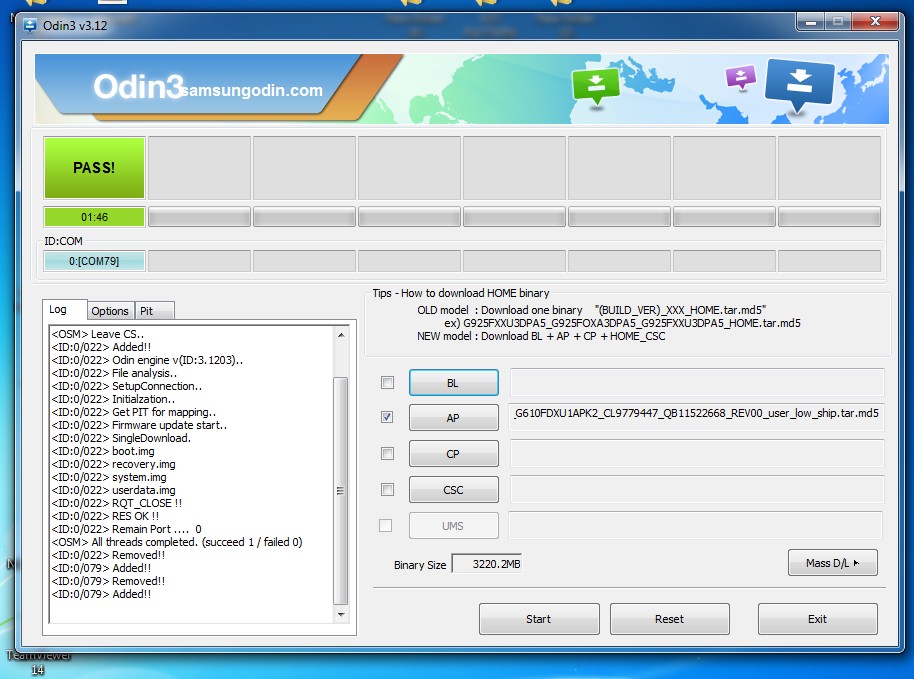Viewport: 914px width, 679px height.
Task: Open the Mass D/L dropdown button
Action: click(832, 563)
